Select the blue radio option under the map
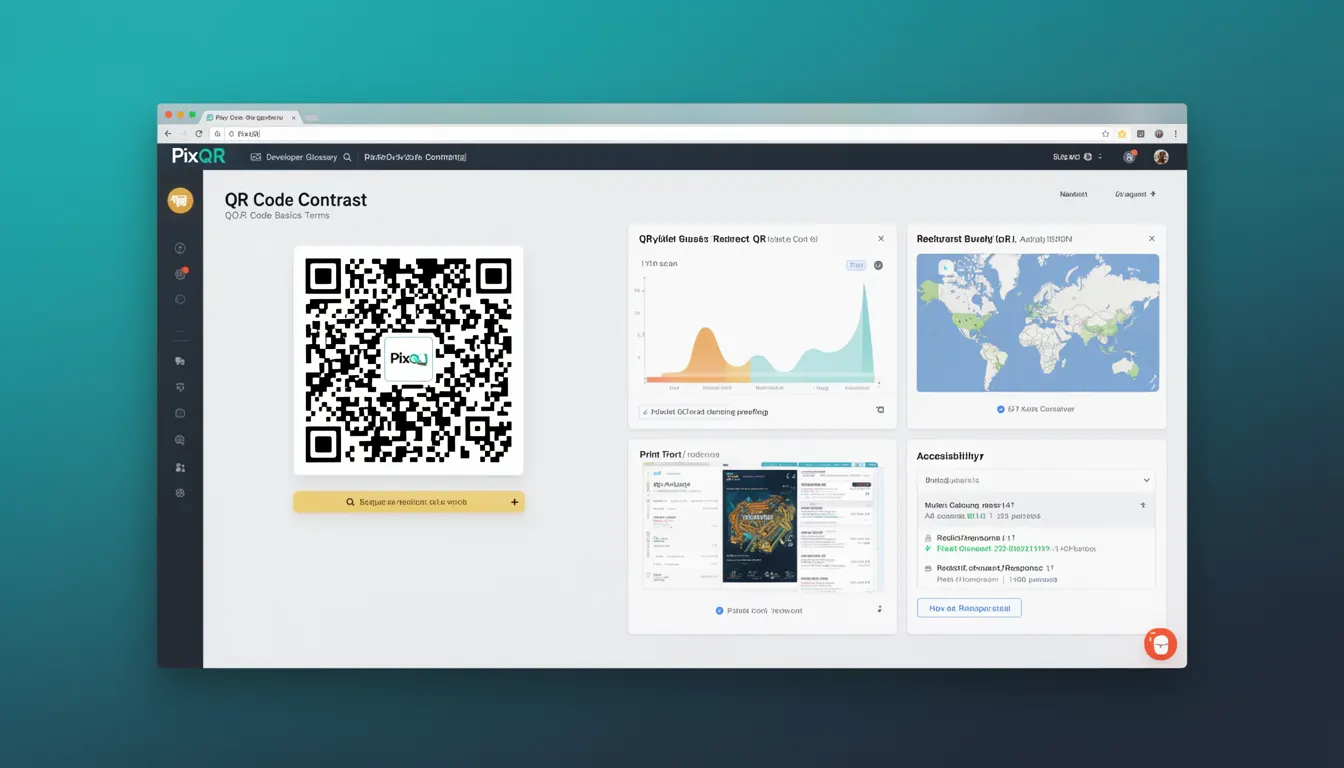Screen dimensions: 1344x768 (x=1001, y=409)
